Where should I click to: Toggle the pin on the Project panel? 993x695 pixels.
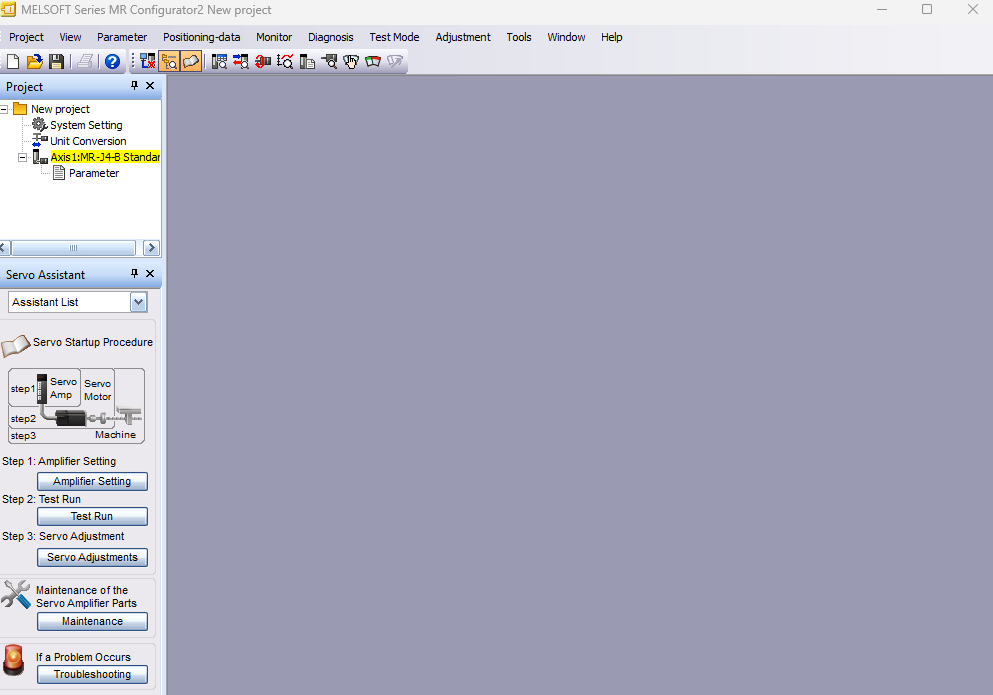pyautogui.click(x=135, y=86)
